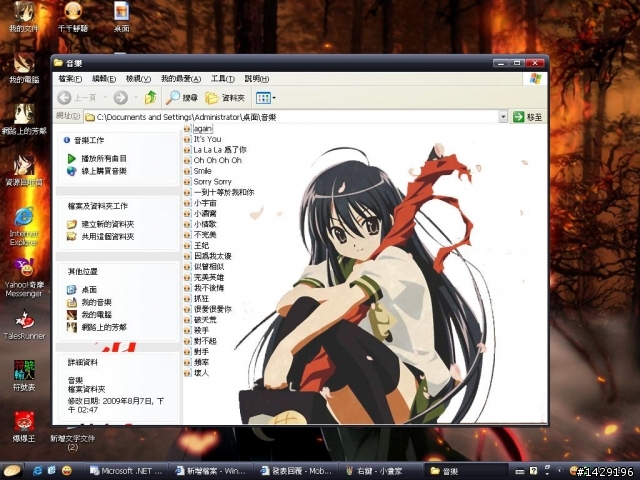Viewport: 640px width, 480px height.
Task: Select the Smile music file icon
Action: click(x=187, y=171)
